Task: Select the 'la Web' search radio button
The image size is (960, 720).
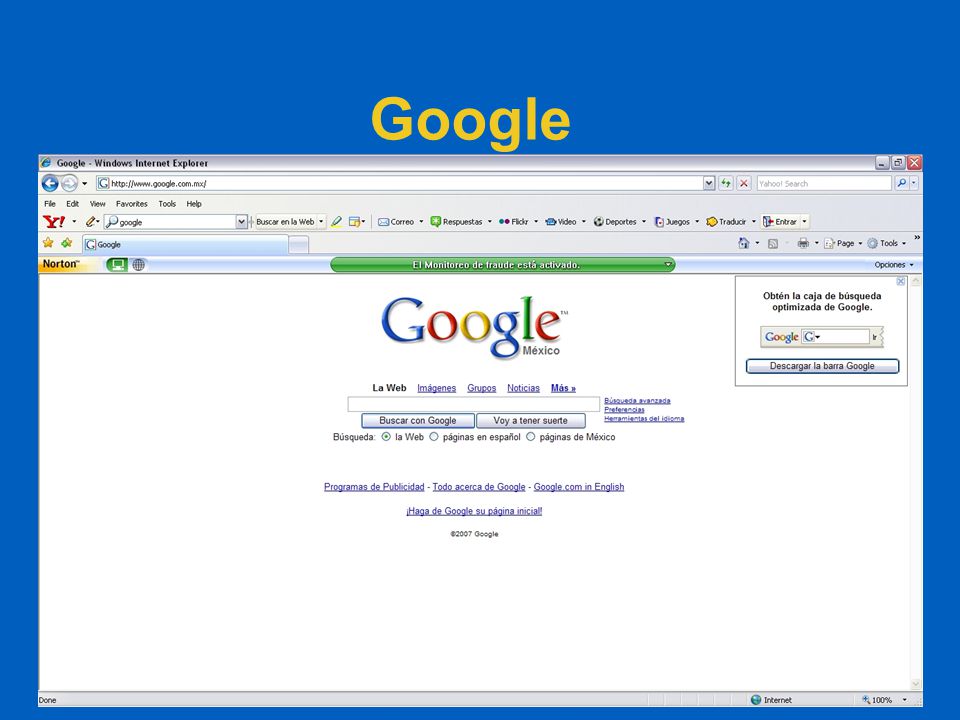Action: tap(386, 437)
